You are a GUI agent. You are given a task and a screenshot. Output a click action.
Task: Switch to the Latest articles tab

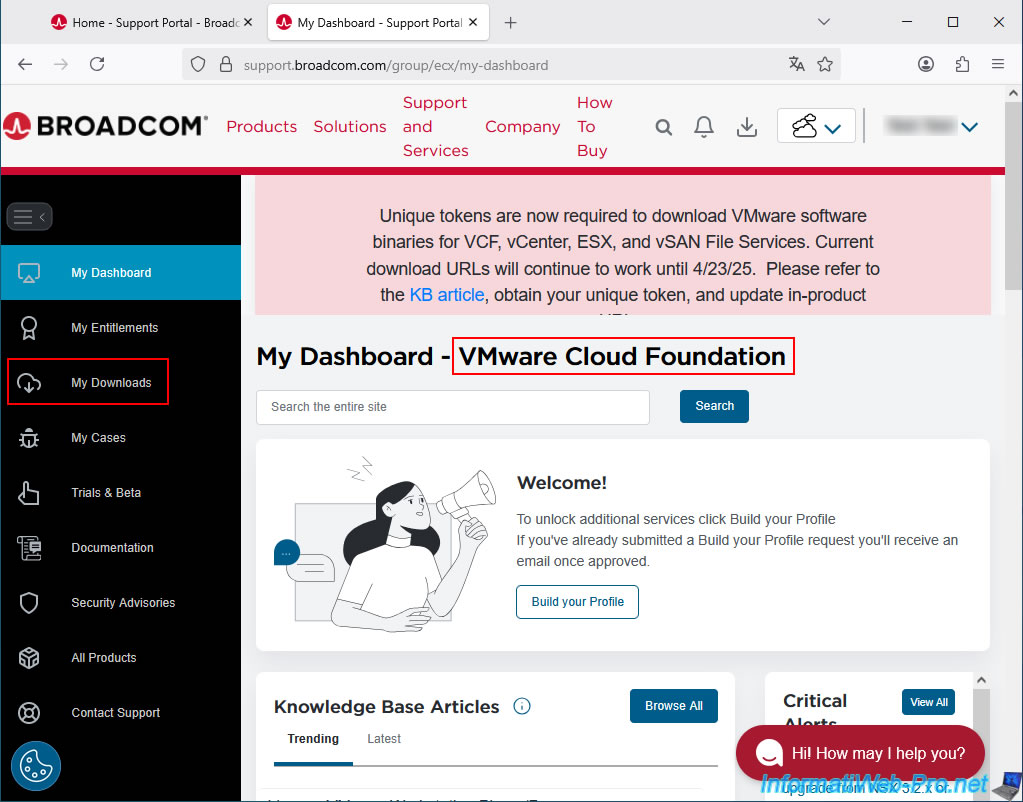(384, 739)
